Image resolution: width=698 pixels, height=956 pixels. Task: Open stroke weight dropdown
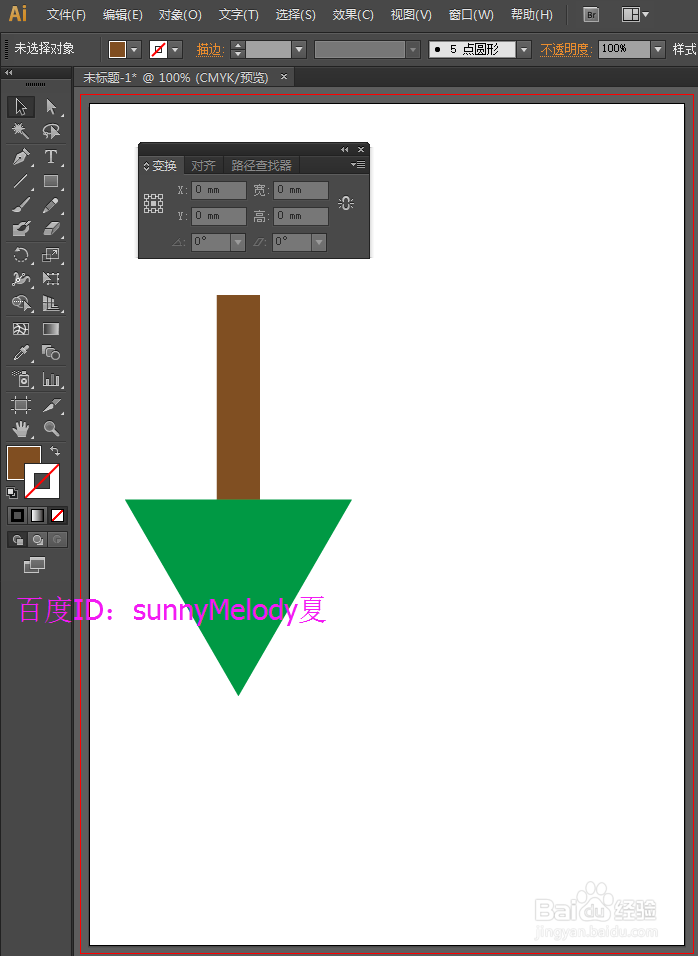(299, 49)
